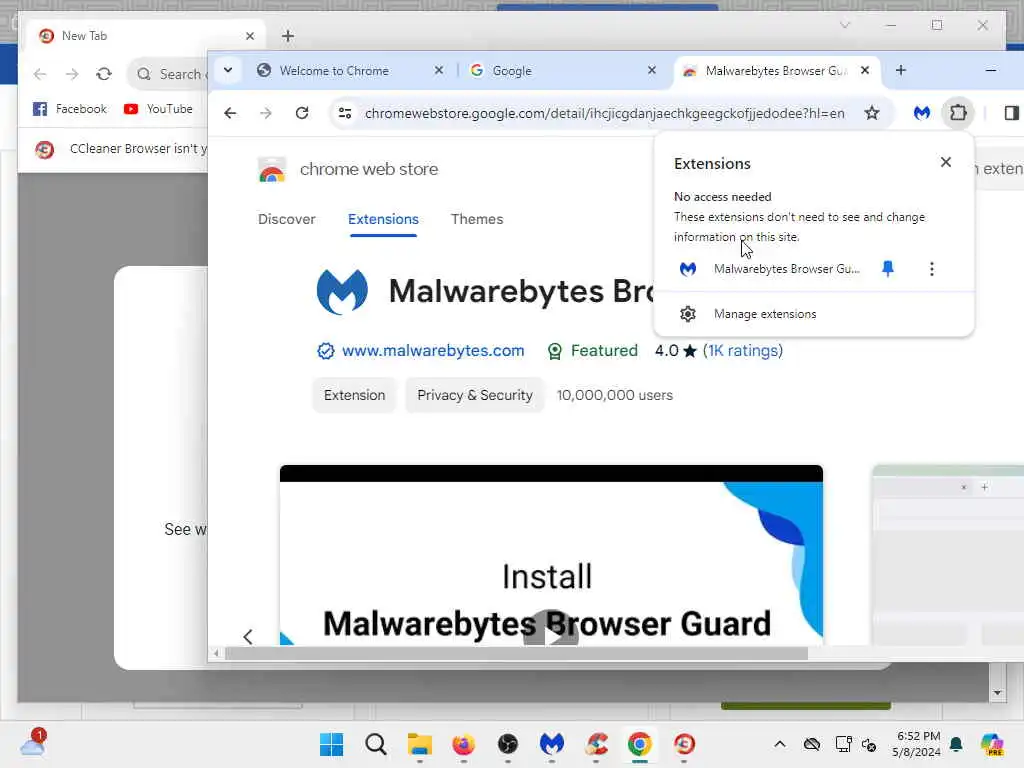This screenshot has width=1024, height=768.
Task: Click left arrow of the horizontal scrollbar
Action: coord(216,653)
